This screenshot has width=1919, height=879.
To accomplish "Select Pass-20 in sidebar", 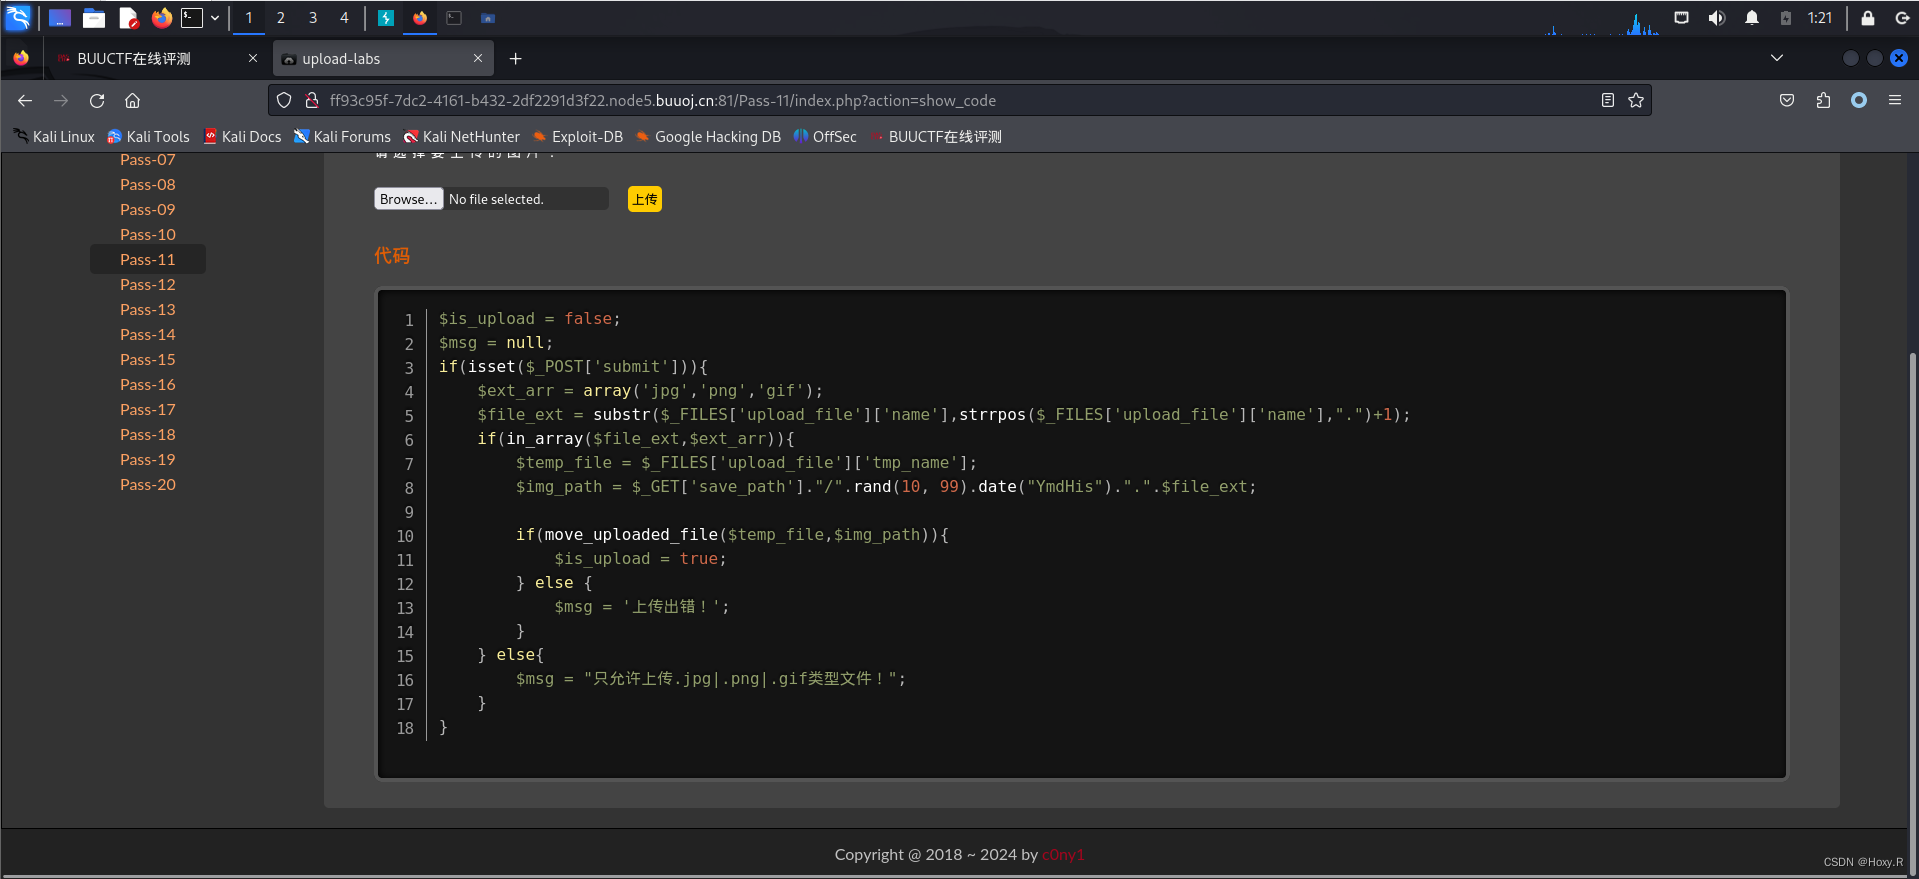I will pyautogui.click(x=148, y=484).
